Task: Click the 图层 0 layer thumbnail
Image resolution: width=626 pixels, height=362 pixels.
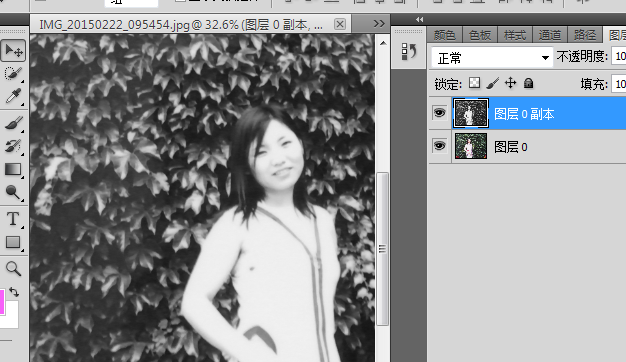Action: point(471,146)
